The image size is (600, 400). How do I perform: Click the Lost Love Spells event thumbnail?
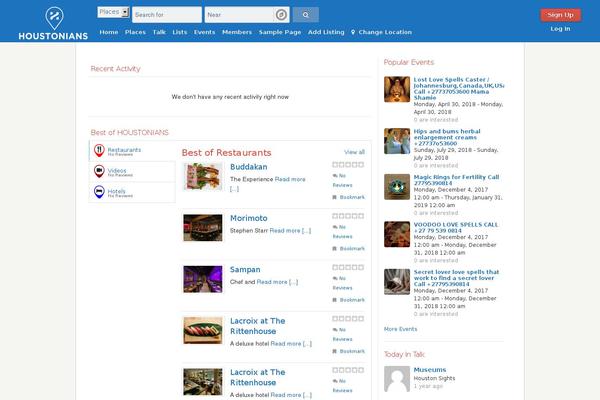397,89
